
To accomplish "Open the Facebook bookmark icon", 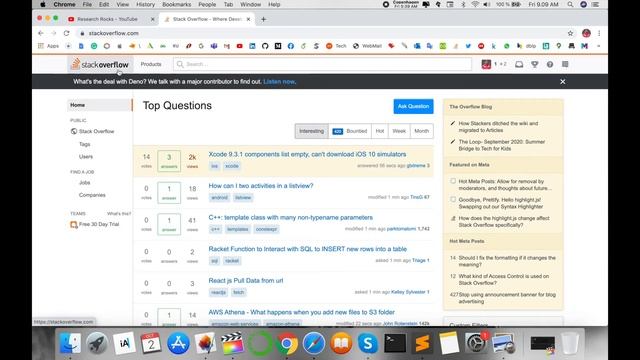I will click(291, 46).
